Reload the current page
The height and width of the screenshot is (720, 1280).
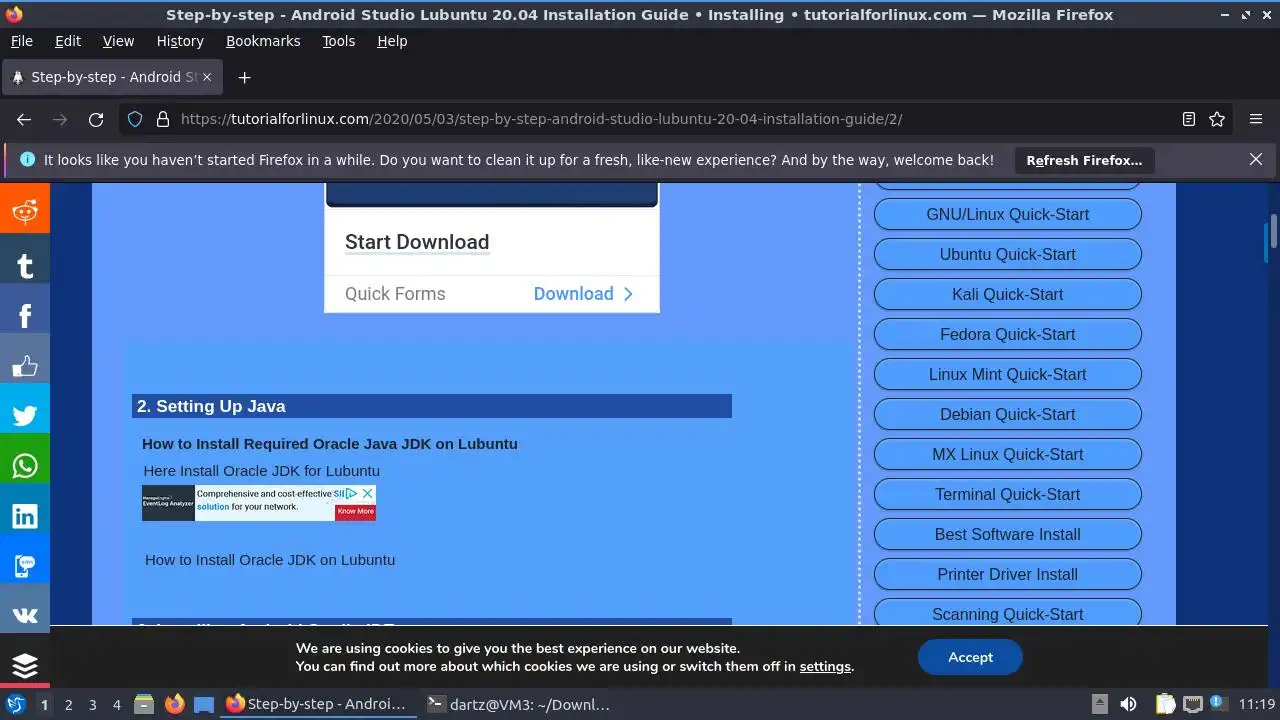coord(96,119)
